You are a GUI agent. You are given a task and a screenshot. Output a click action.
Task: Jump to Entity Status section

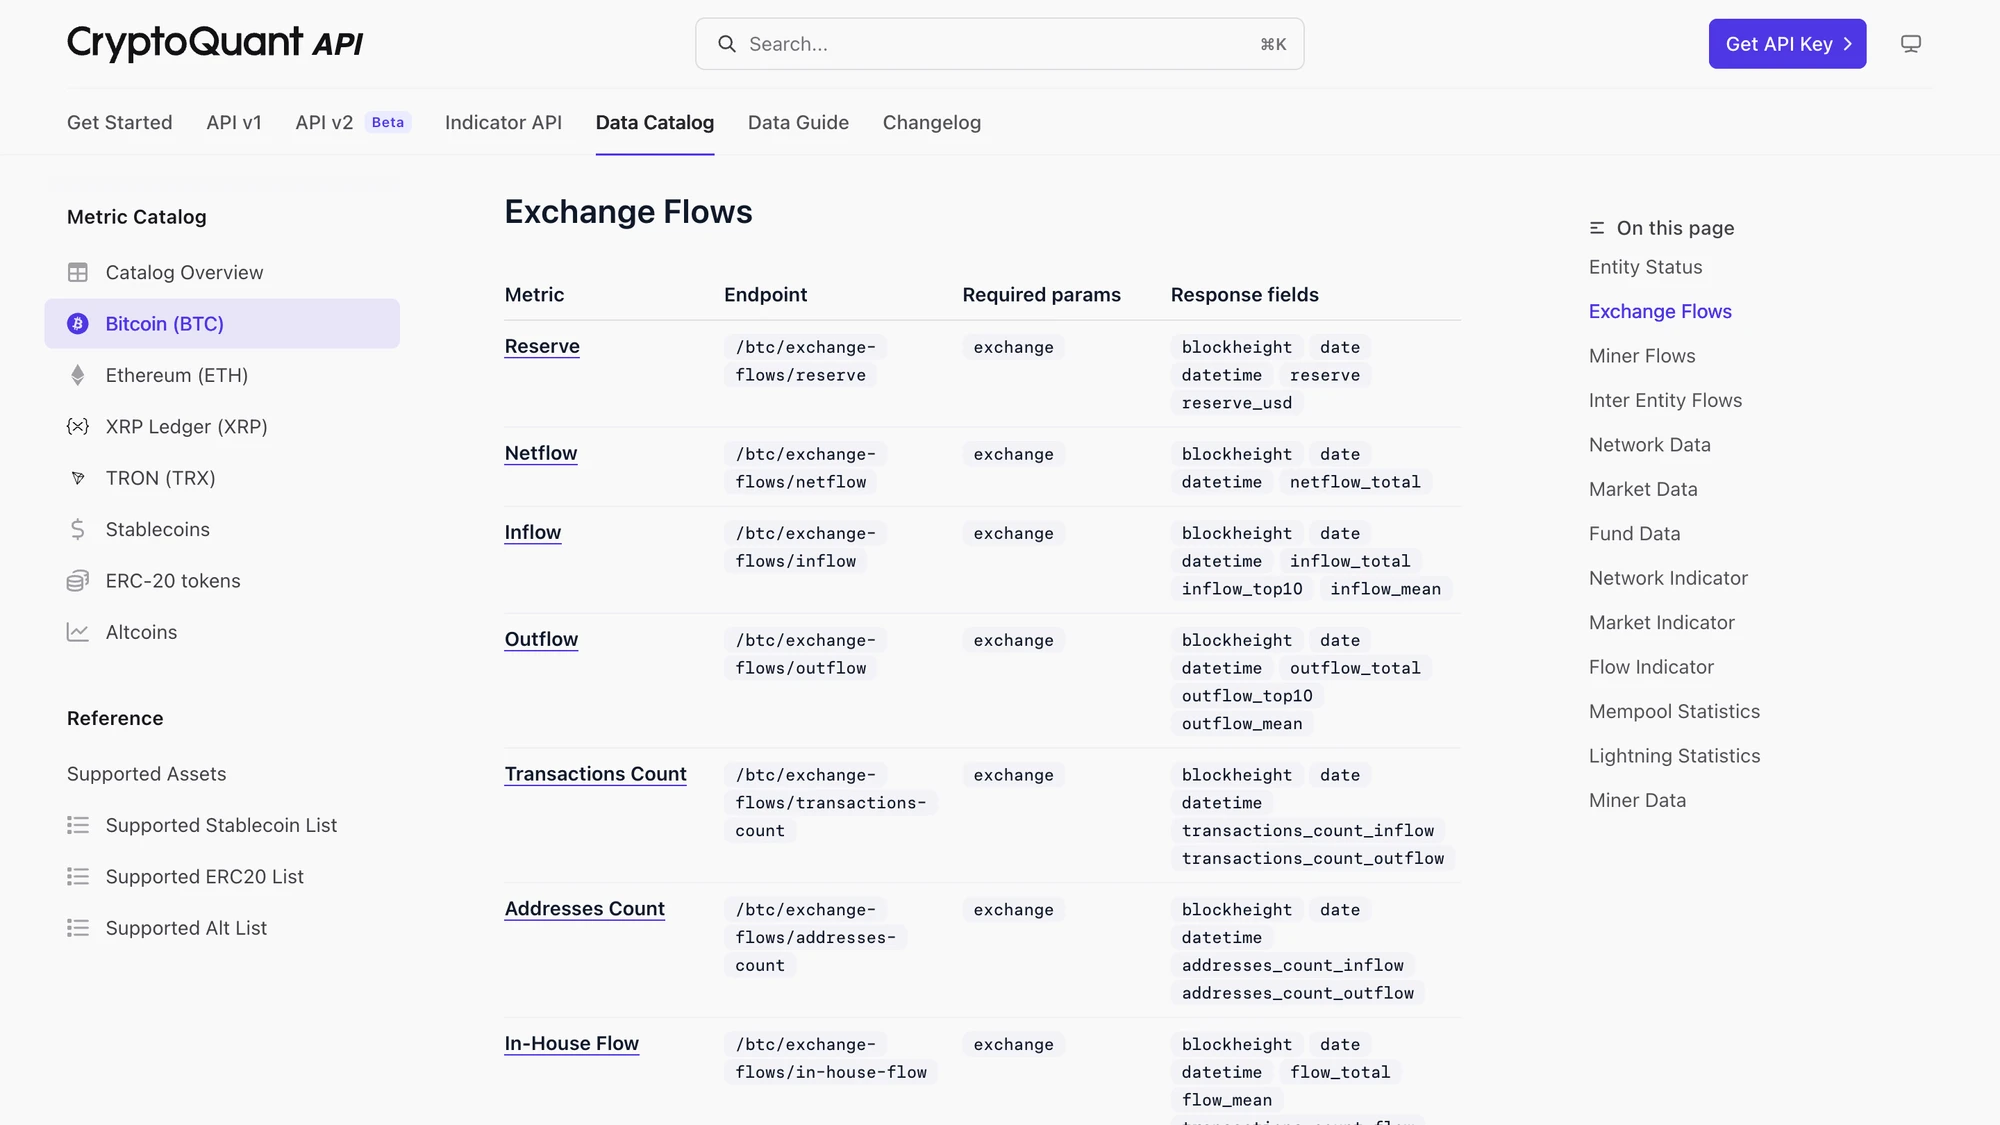(x=1645, y=267)
